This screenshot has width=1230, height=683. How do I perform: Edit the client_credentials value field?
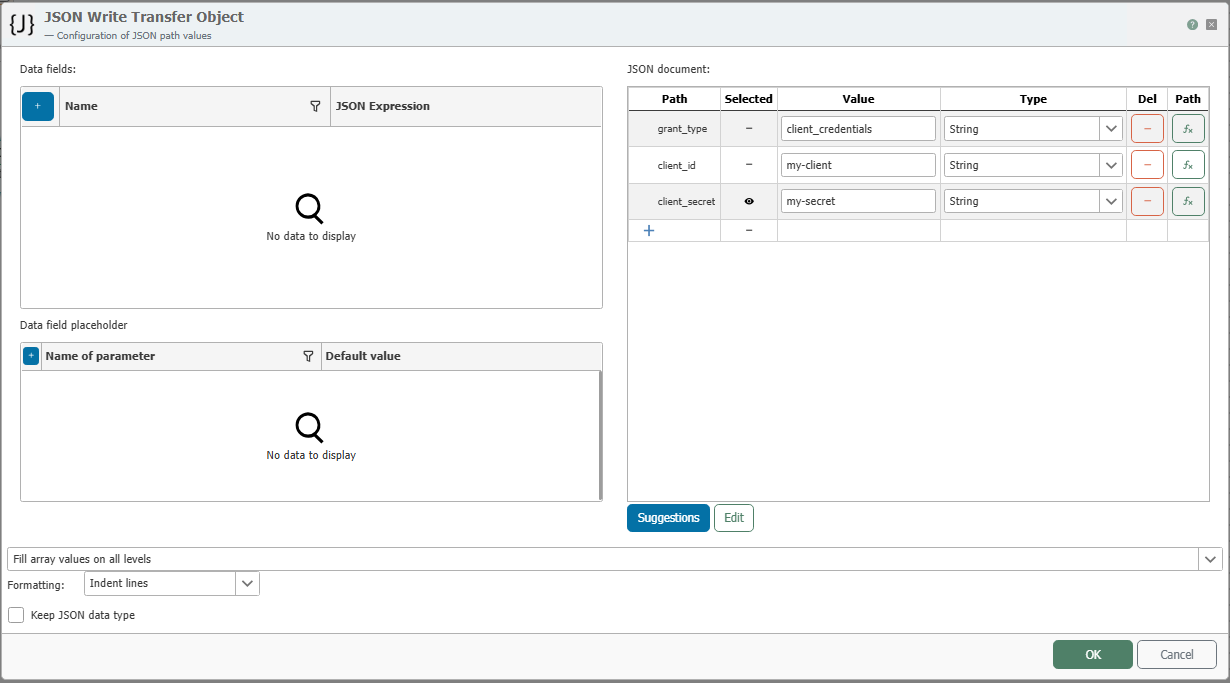click(x=858, y=129)
